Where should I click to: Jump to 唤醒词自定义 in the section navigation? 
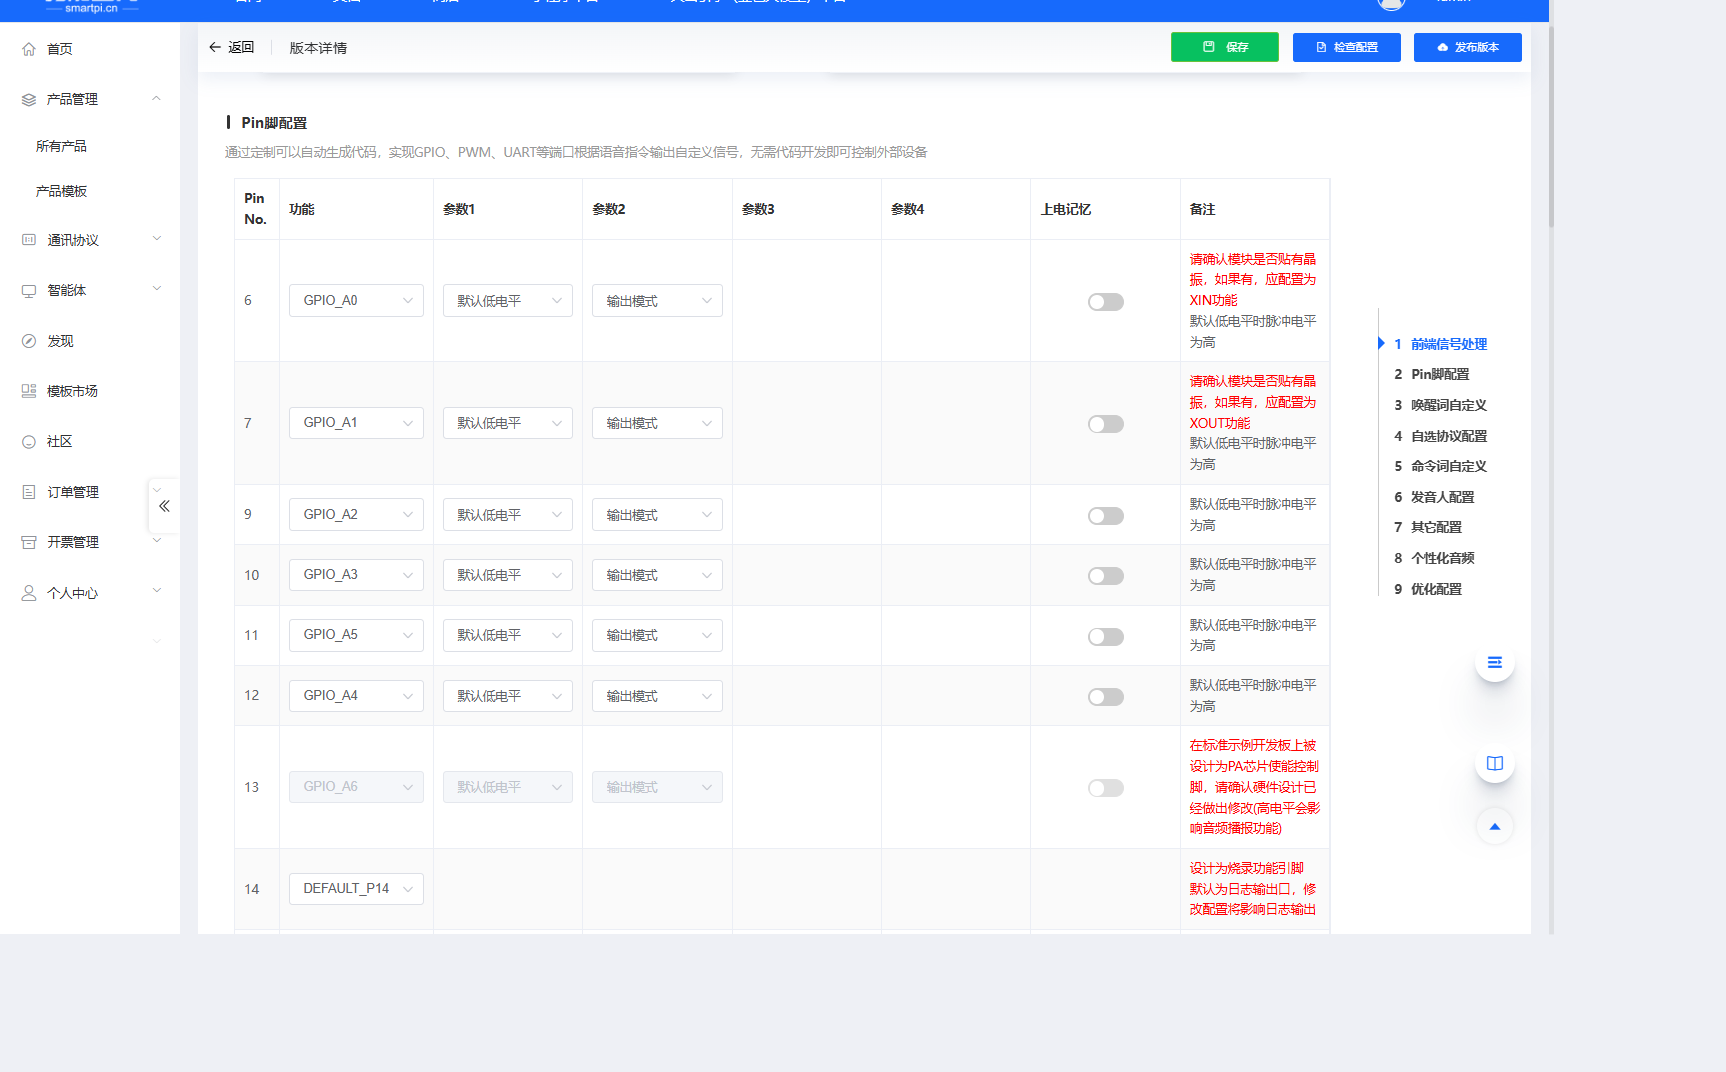(1448, 405)
